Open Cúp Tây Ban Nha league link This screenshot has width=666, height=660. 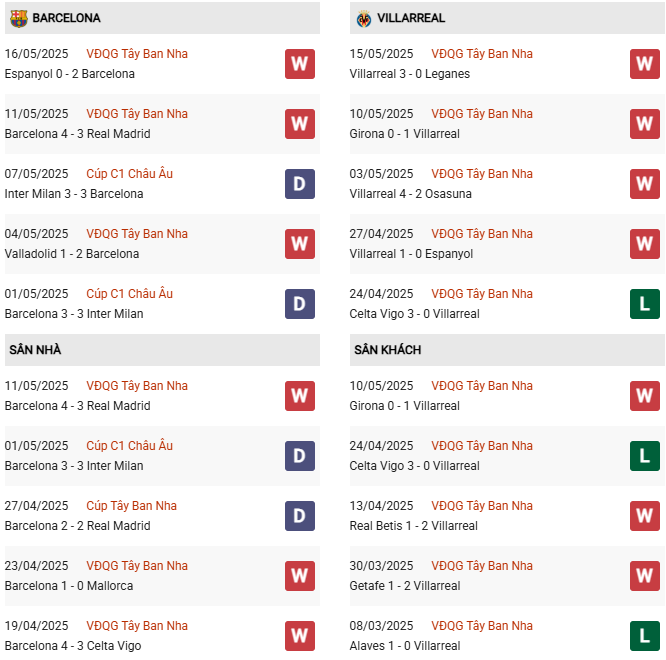(131, 505)
